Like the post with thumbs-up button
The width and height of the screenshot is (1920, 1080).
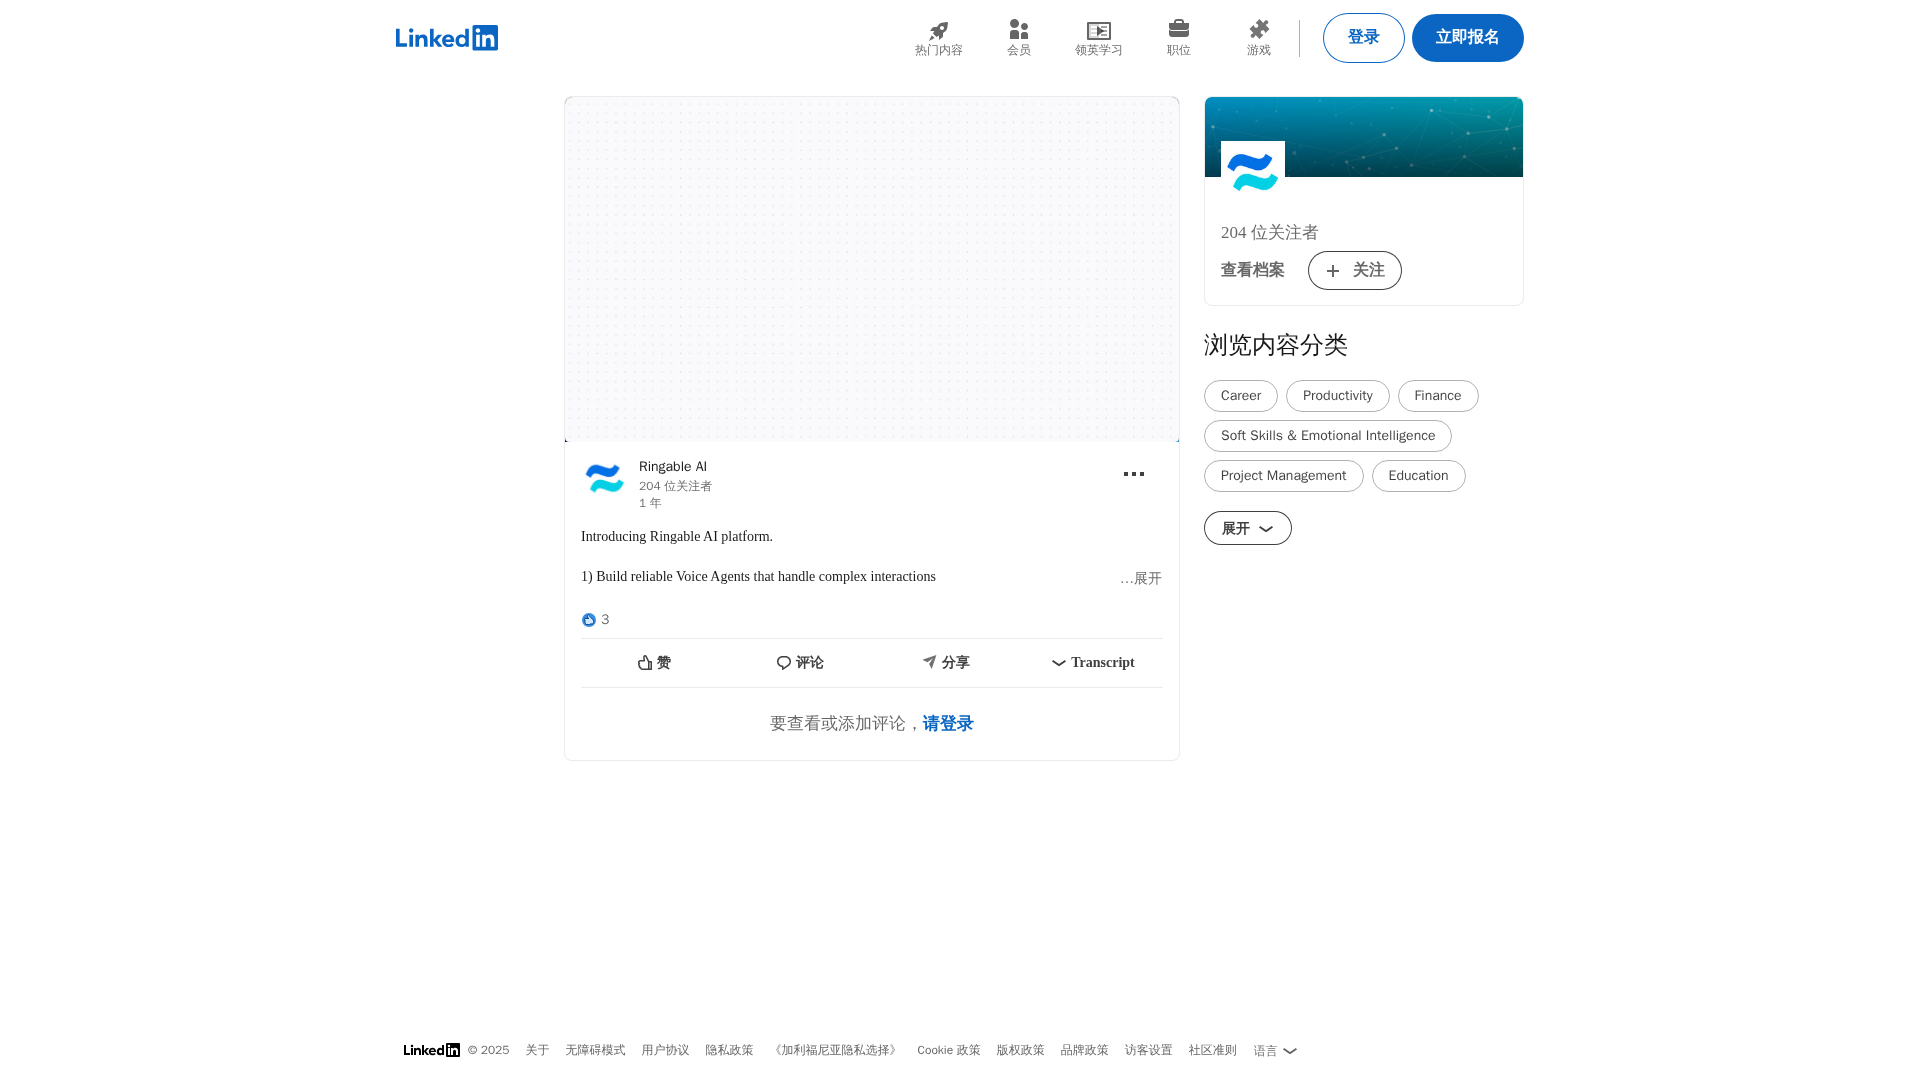pyautogui.click(x=654, y=663)
